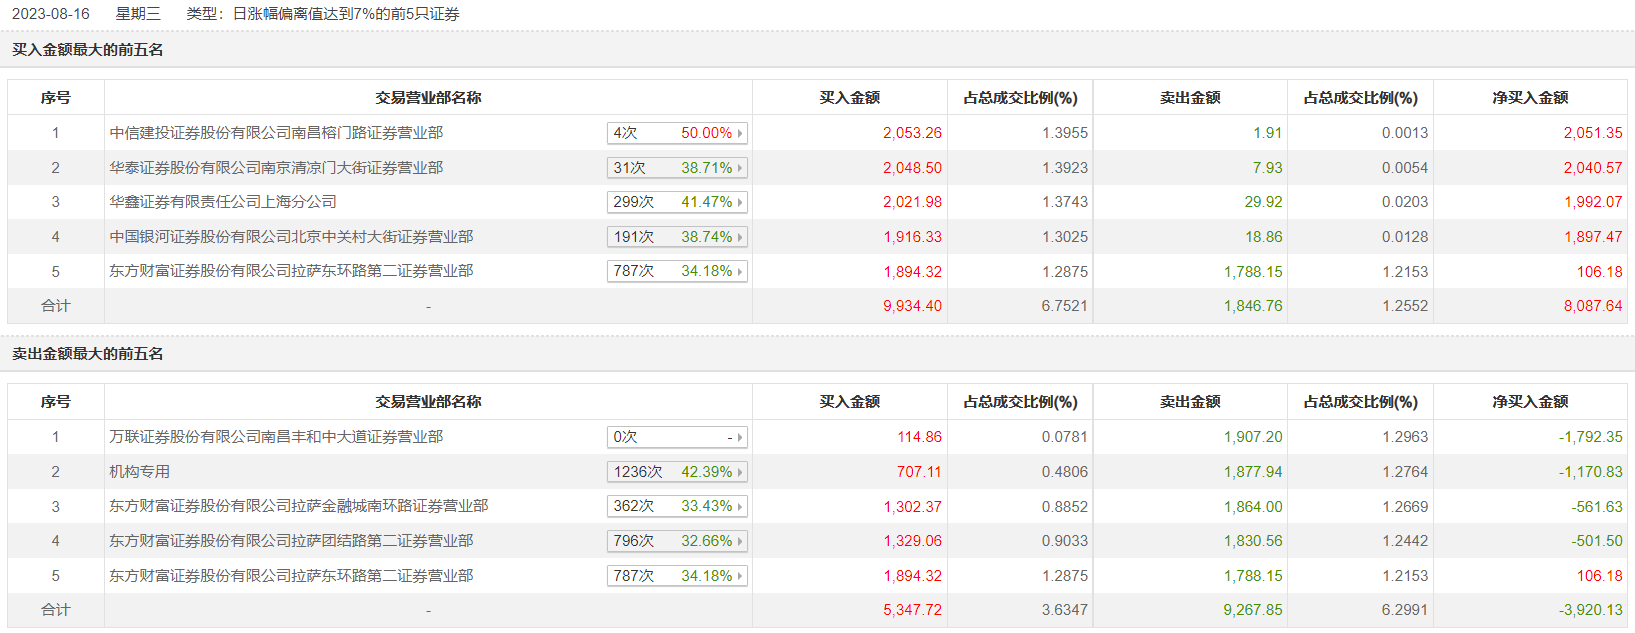Click 华鑫证券有限责任公司上海分公司 branch name
The image size is (1635, 633).
coord(223,202)
